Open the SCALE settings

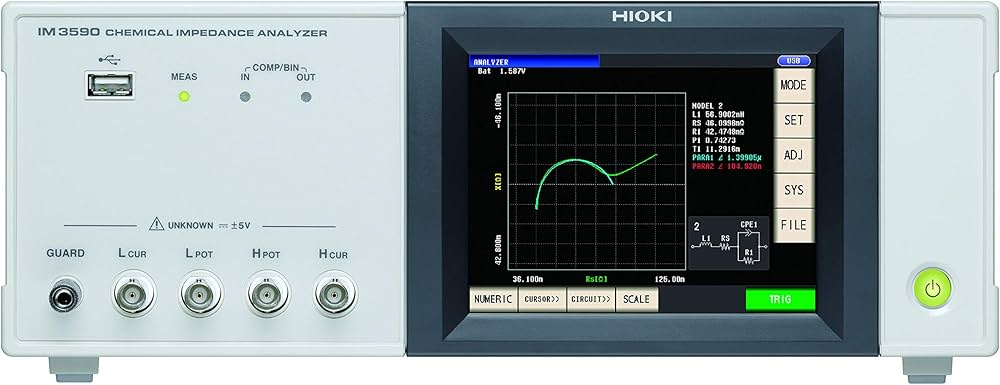(636, 300)
